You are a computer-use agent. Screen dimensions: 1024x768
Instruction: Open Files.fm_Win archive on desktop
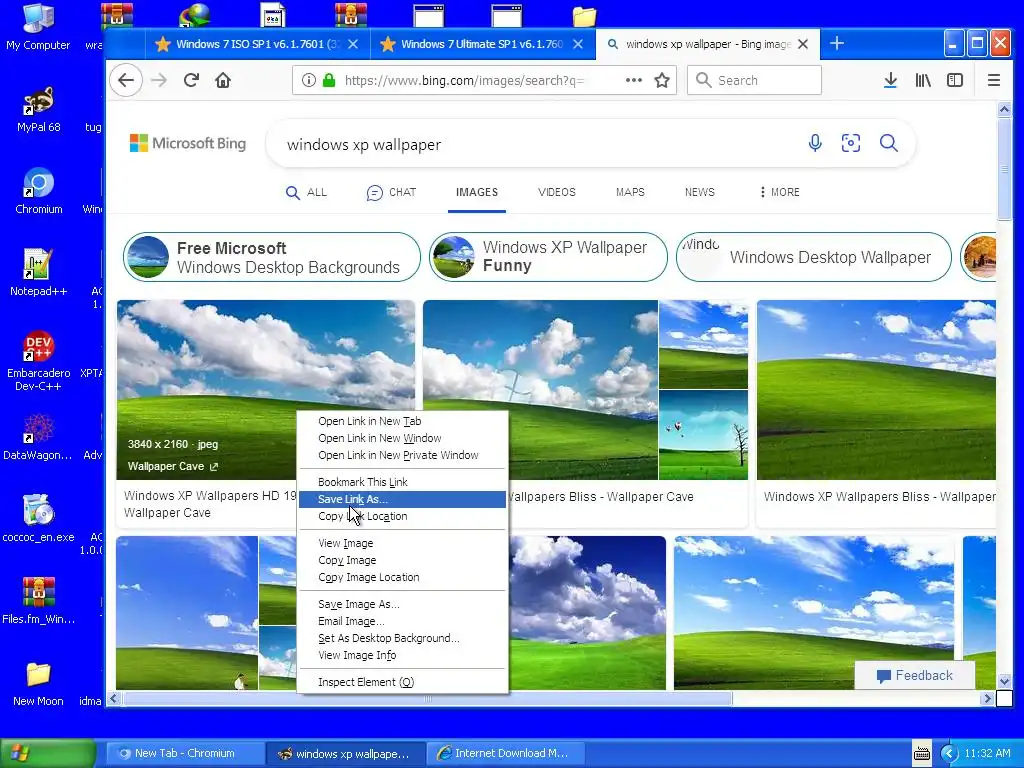[38, 601]
